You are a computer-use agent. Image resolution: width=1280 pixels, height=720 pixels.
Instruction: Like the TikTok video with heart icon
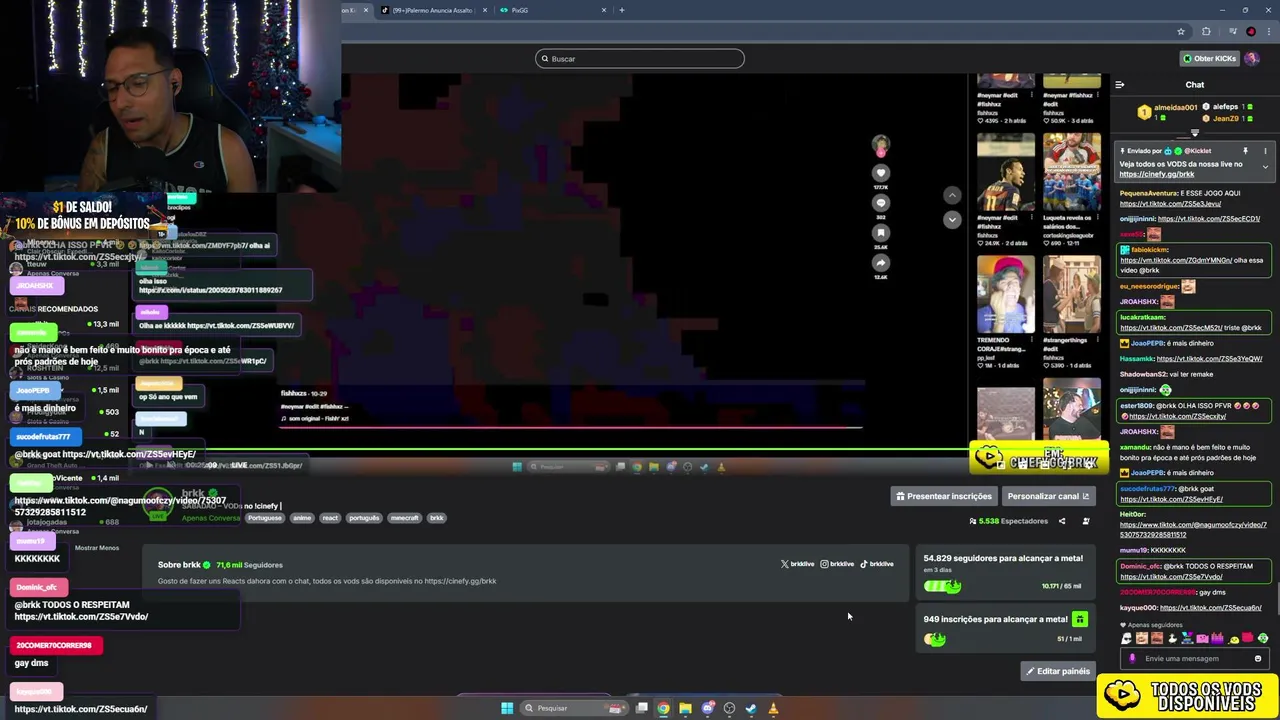click(881, 173)
